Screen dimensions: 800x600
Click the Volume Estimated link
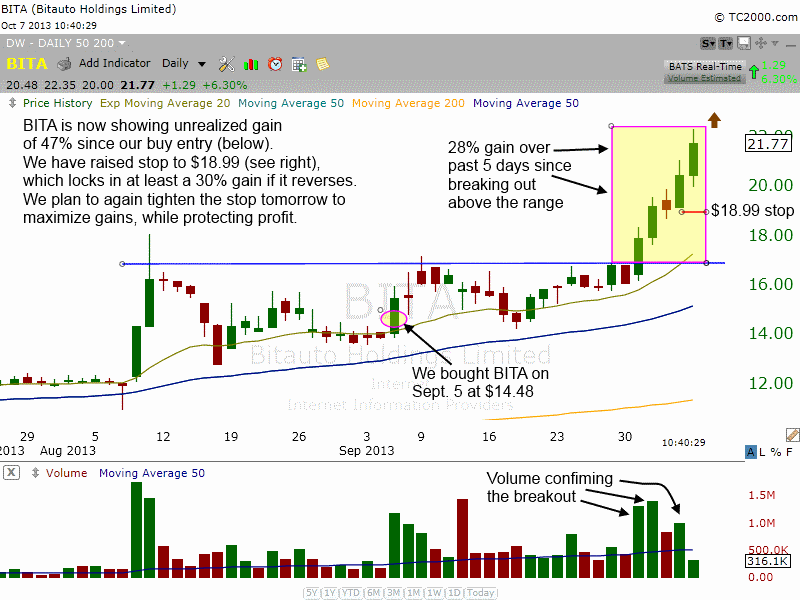(704, 78)
